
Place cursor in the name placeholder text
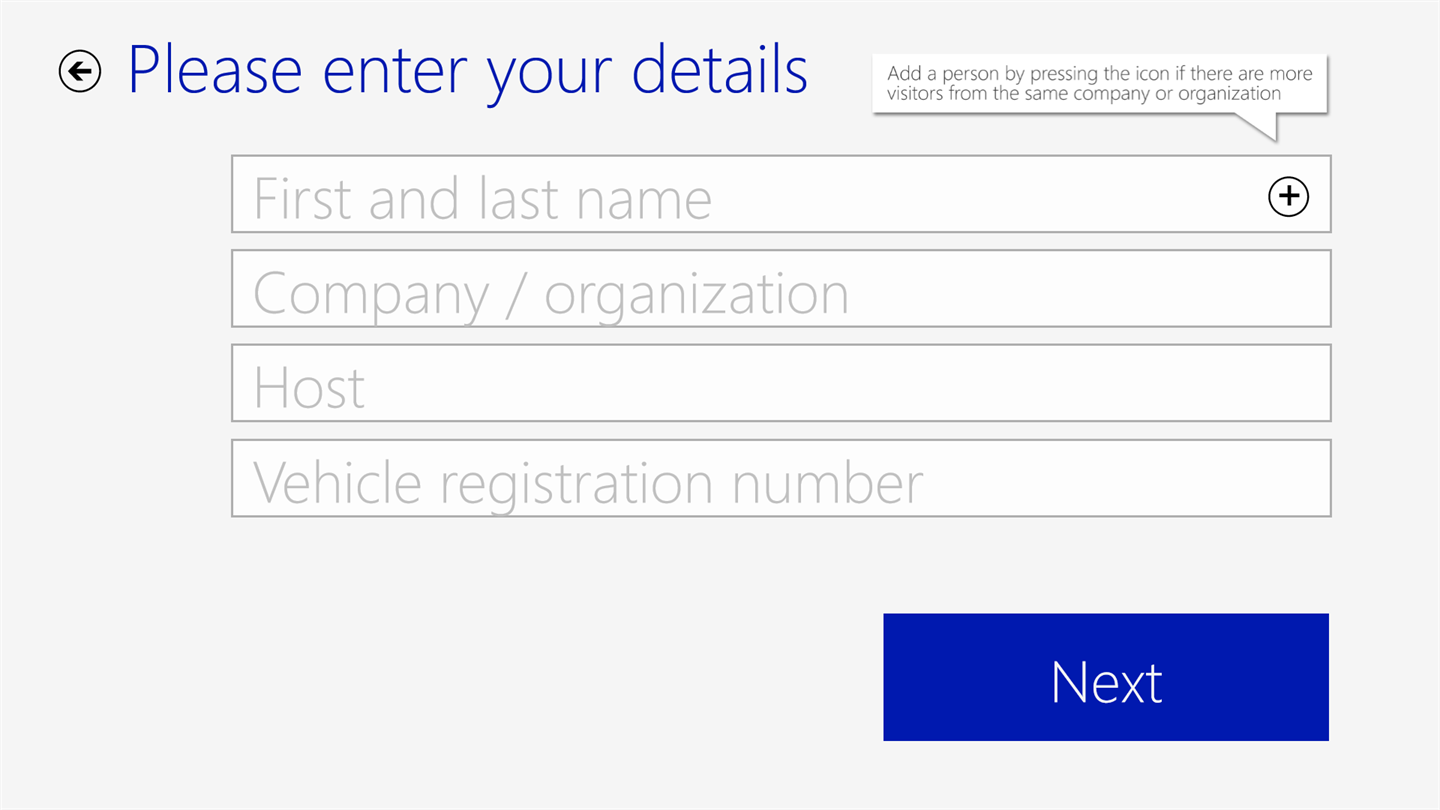[482, 197]
